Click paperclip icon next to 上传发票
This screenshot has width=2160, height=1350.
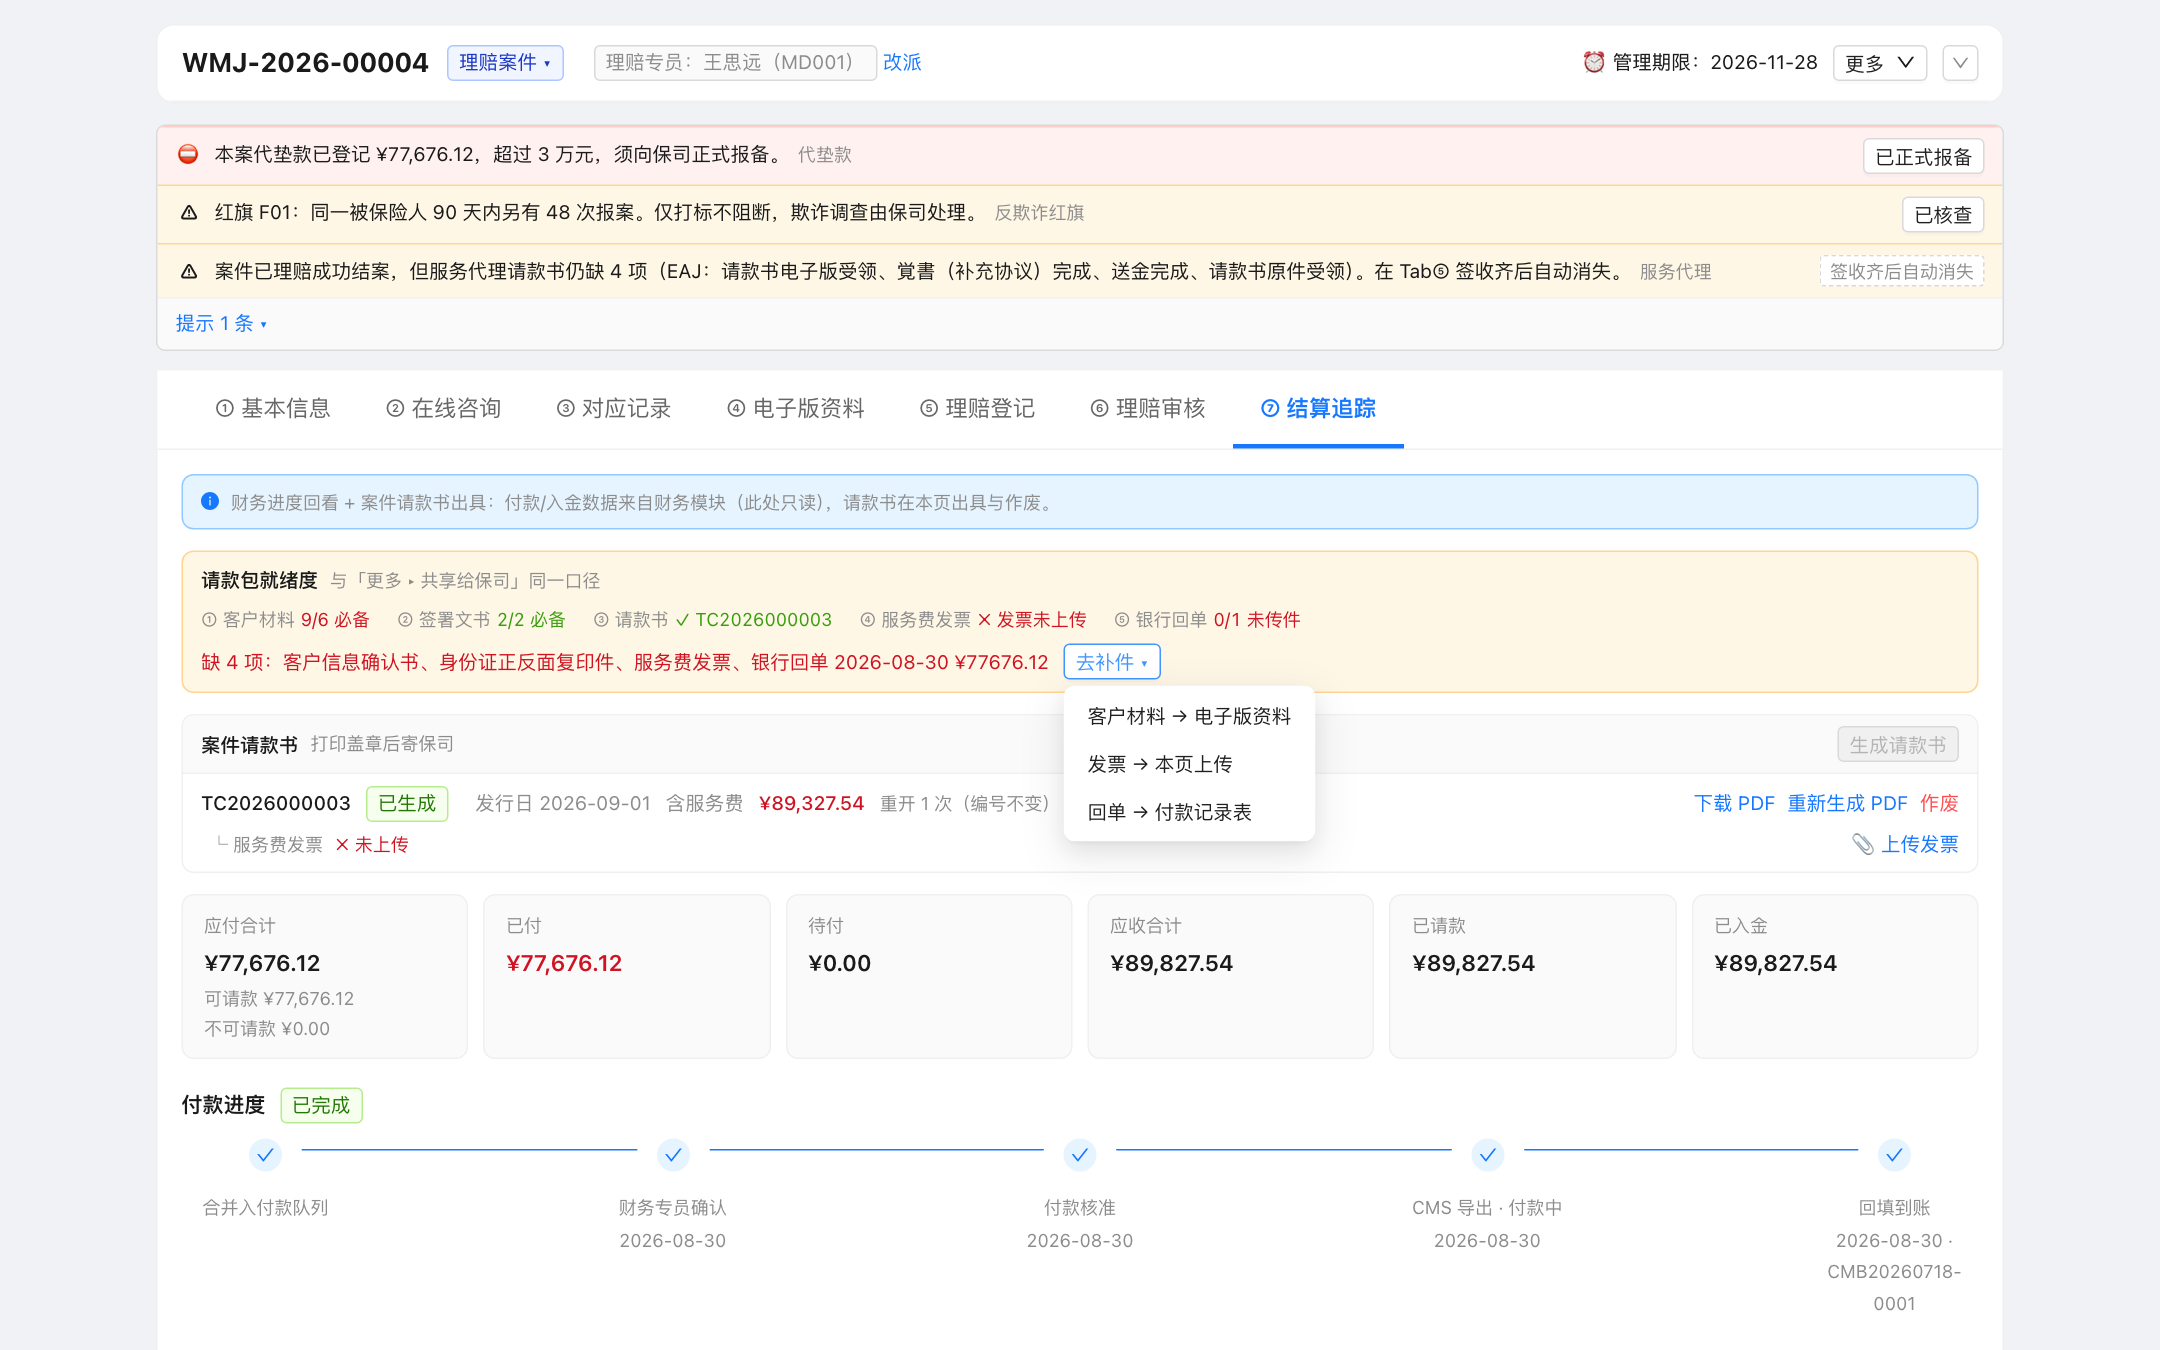[x=1862, y=844]
